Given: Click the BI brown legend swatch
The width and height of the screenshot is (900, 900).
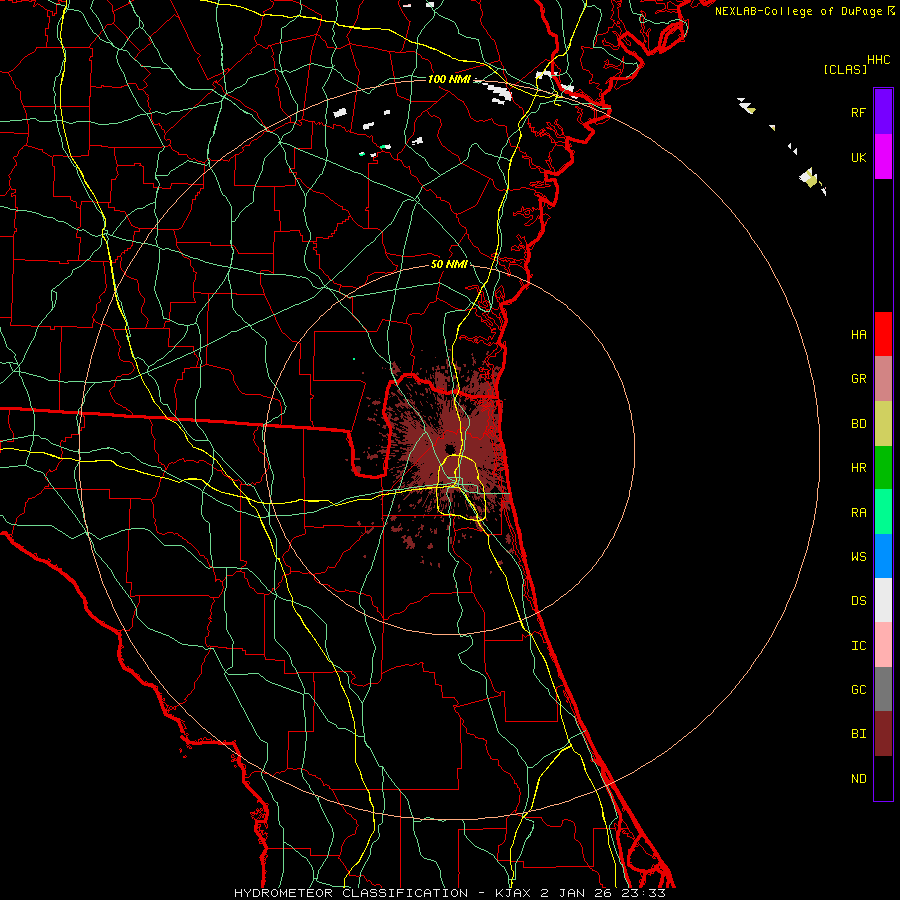Looking at the screenshot, I should [883, 734].
